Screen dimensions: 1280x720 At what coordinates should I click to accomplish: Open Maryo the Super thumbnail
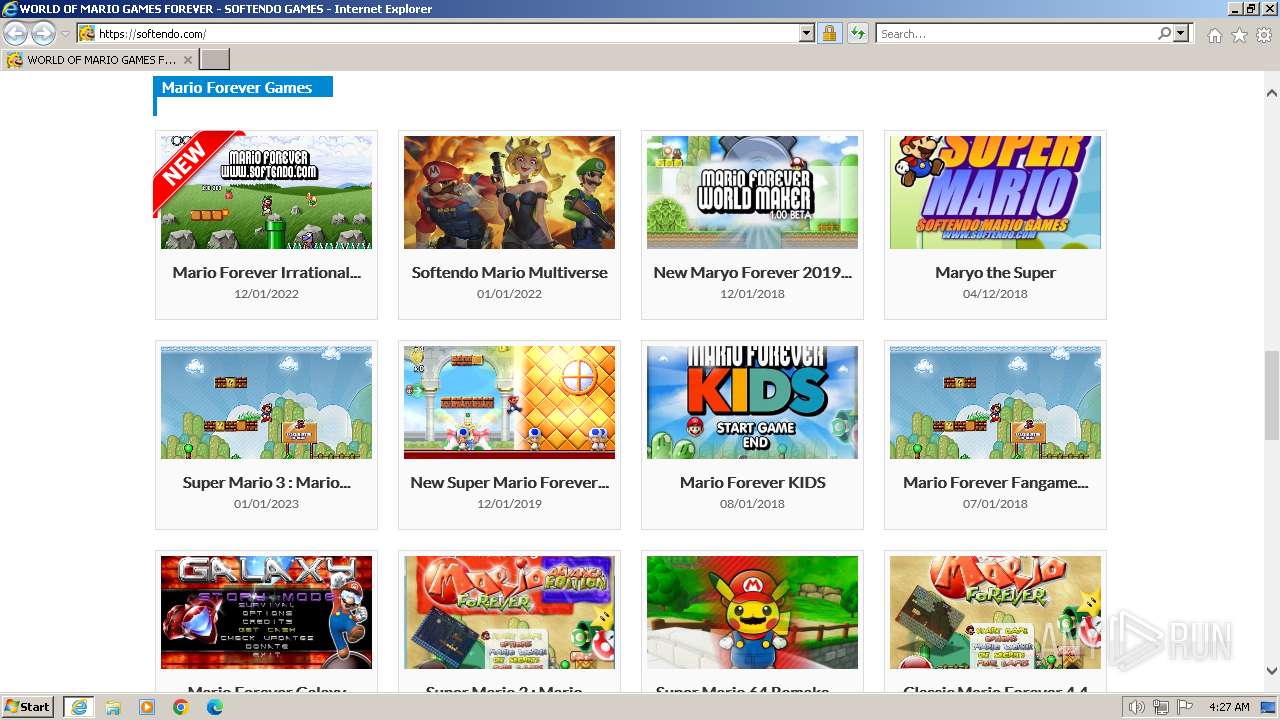(x=995, y=192)
